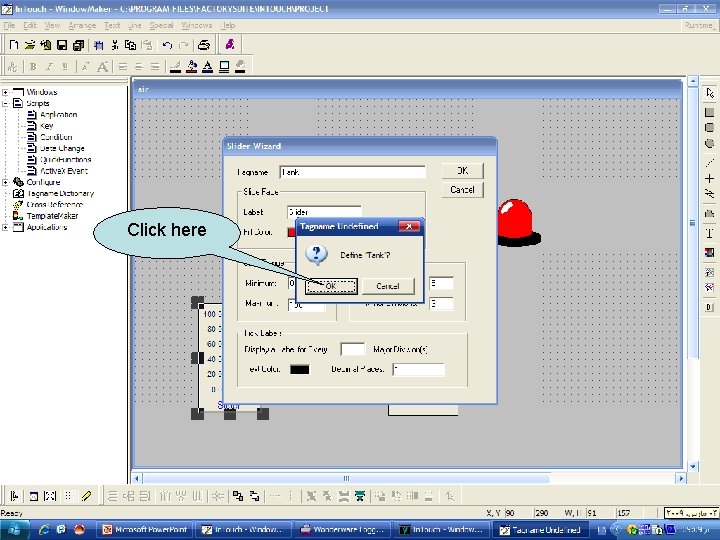Click the New Window toolbar icon
720x540 pixels.
pyautogui.click(x=14, y=45)
